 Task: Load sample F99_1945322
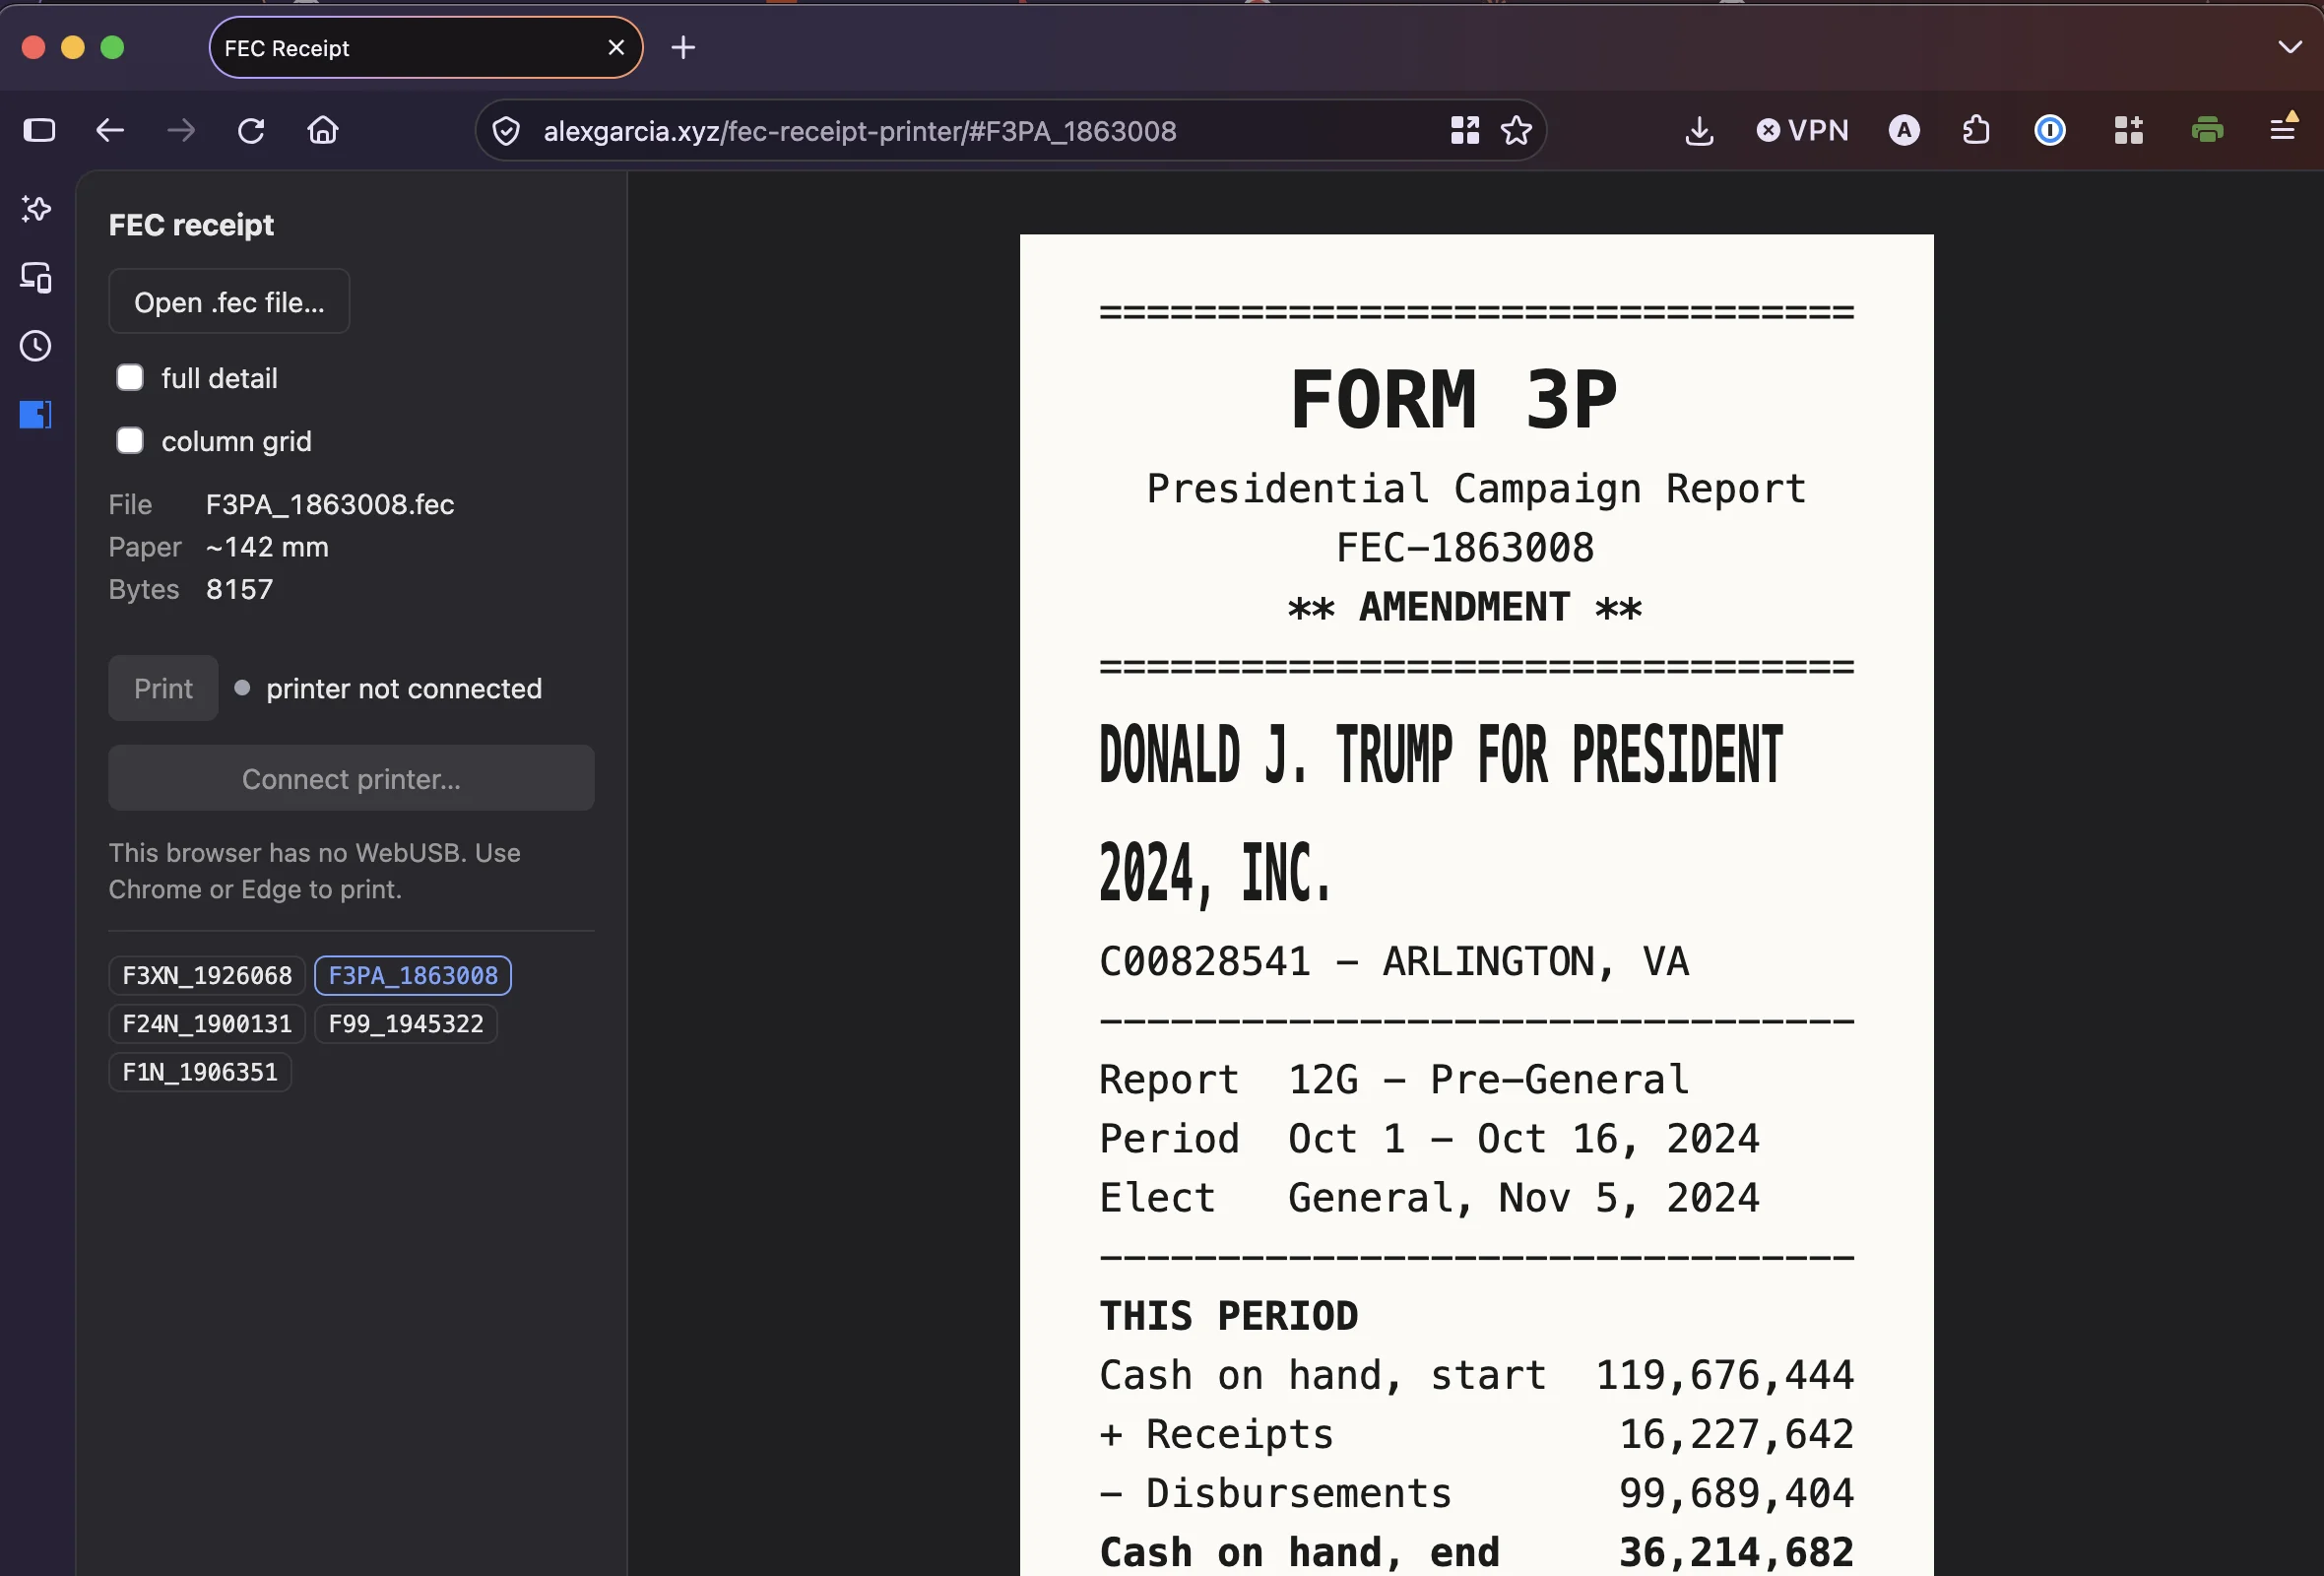[x=406, y=1023]
